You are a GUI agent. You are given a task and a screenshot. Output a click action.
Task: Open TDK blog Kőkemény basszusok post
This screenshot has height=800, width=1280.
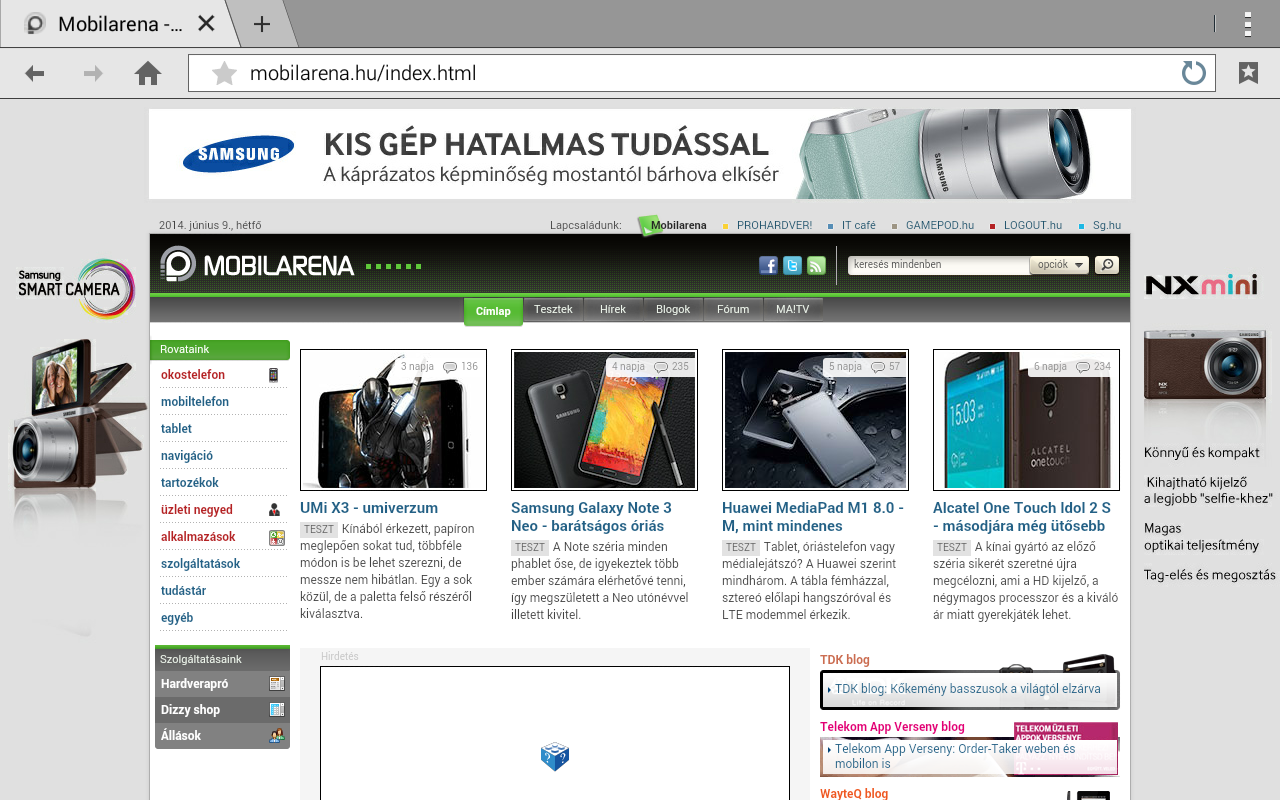pos(968,689)
